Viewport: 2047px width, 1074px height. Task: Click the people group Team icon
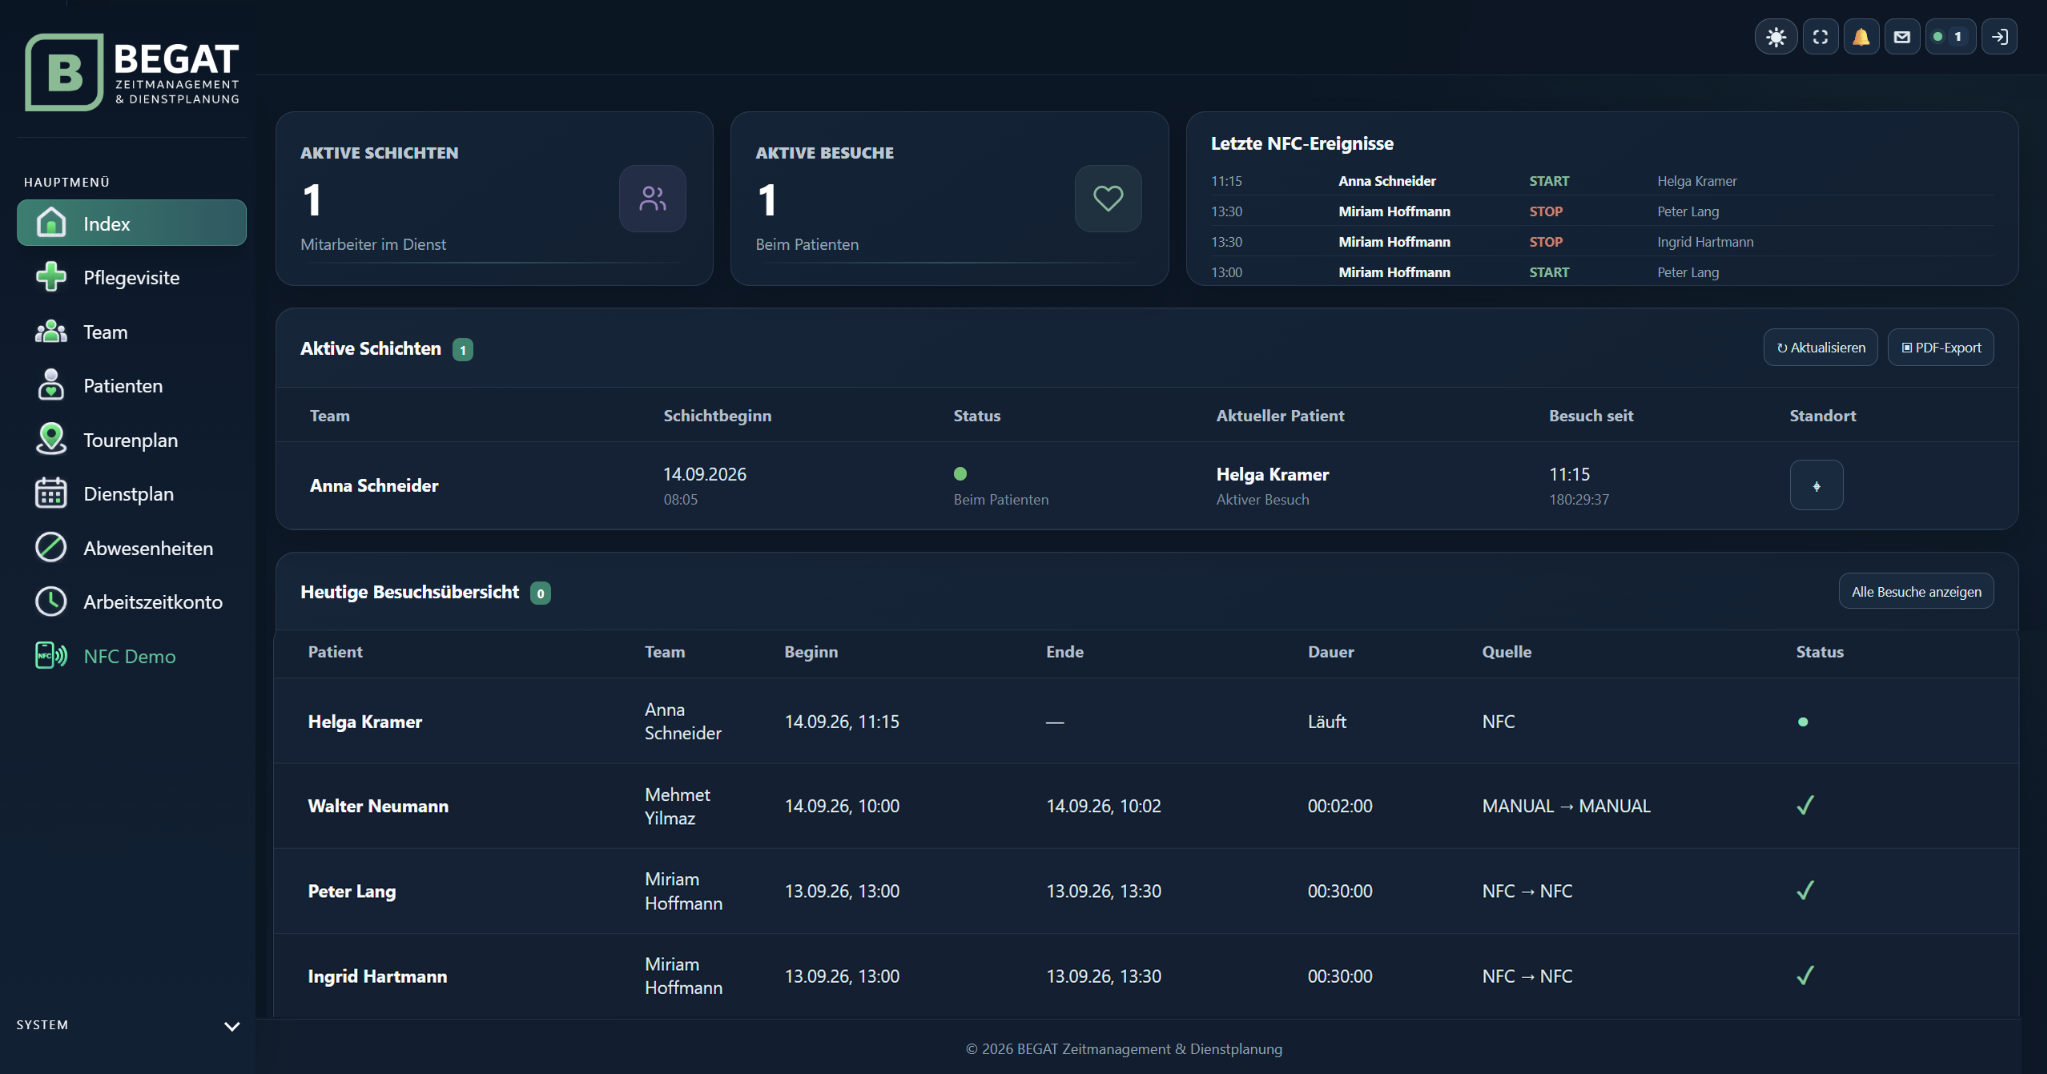pyautogui.click(x=51, y=331)
